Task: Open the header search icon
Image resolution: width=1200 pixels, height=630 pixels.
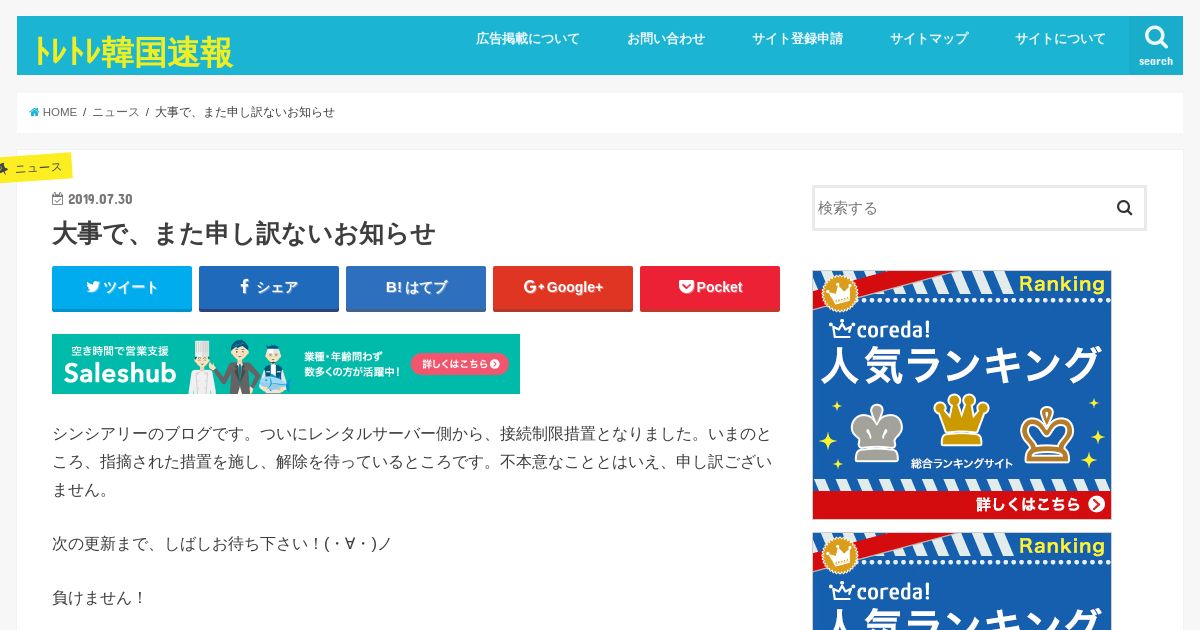Action: pos(1156,45)
